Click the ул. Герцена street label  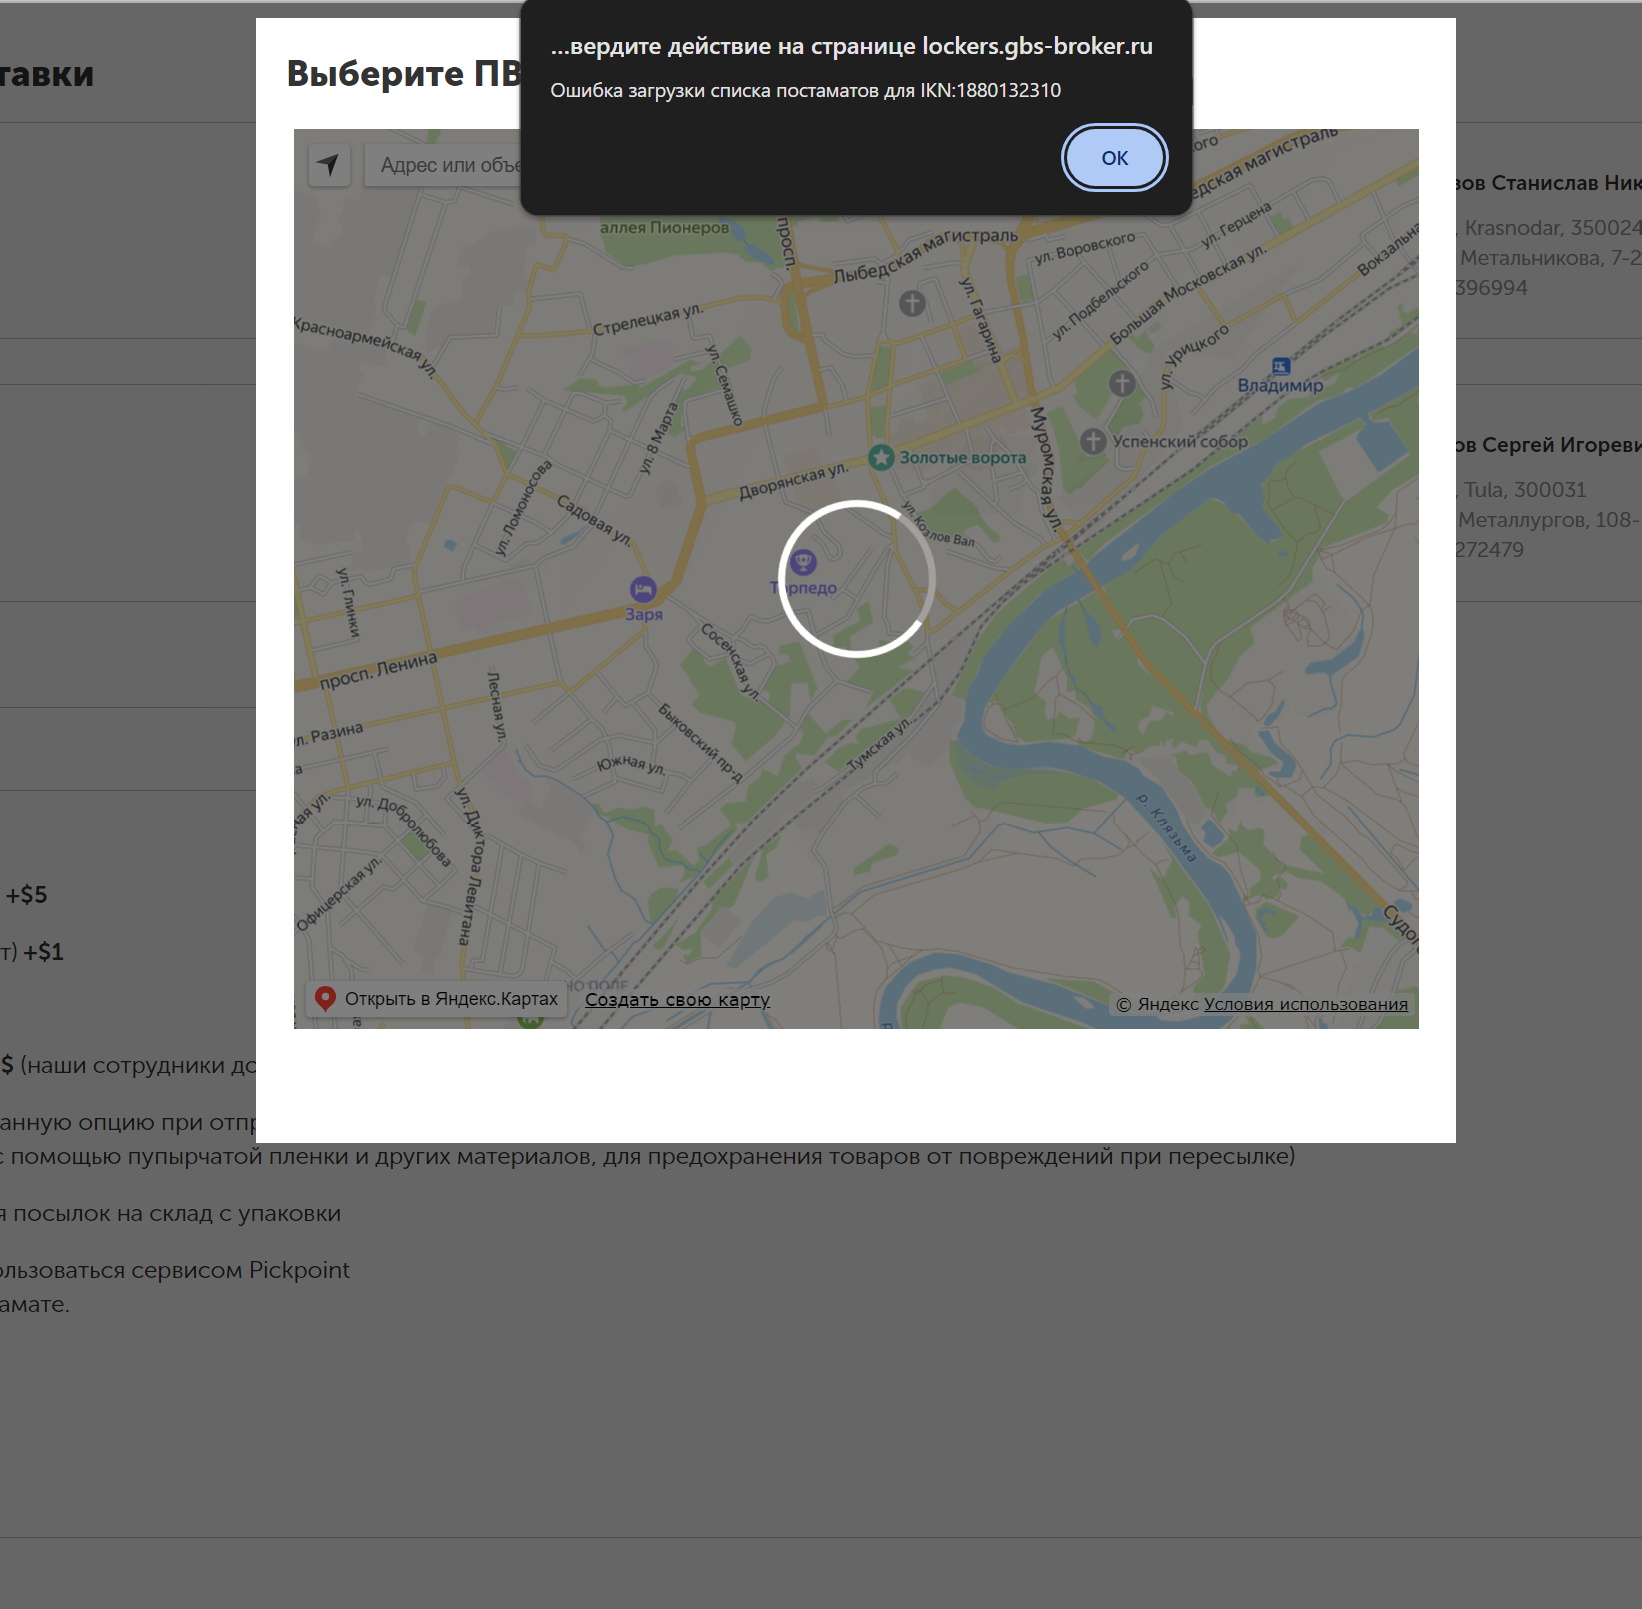pos(1236,225)
